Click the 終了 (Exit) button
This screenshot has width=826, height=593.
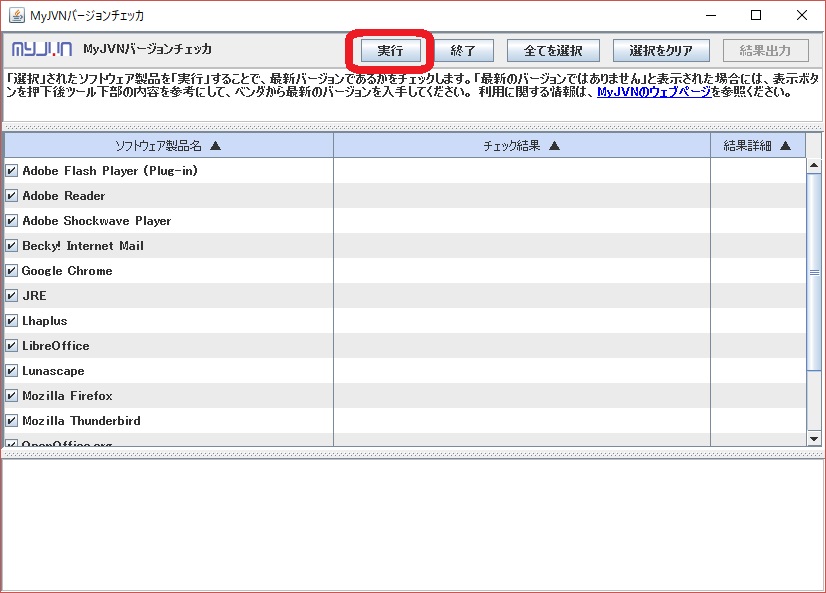(x=464, y=51)
